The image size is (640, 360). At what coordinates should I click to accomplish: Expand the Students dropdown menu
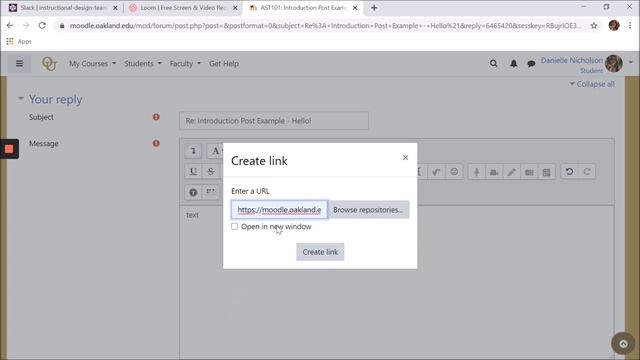[x=143, y=64]
